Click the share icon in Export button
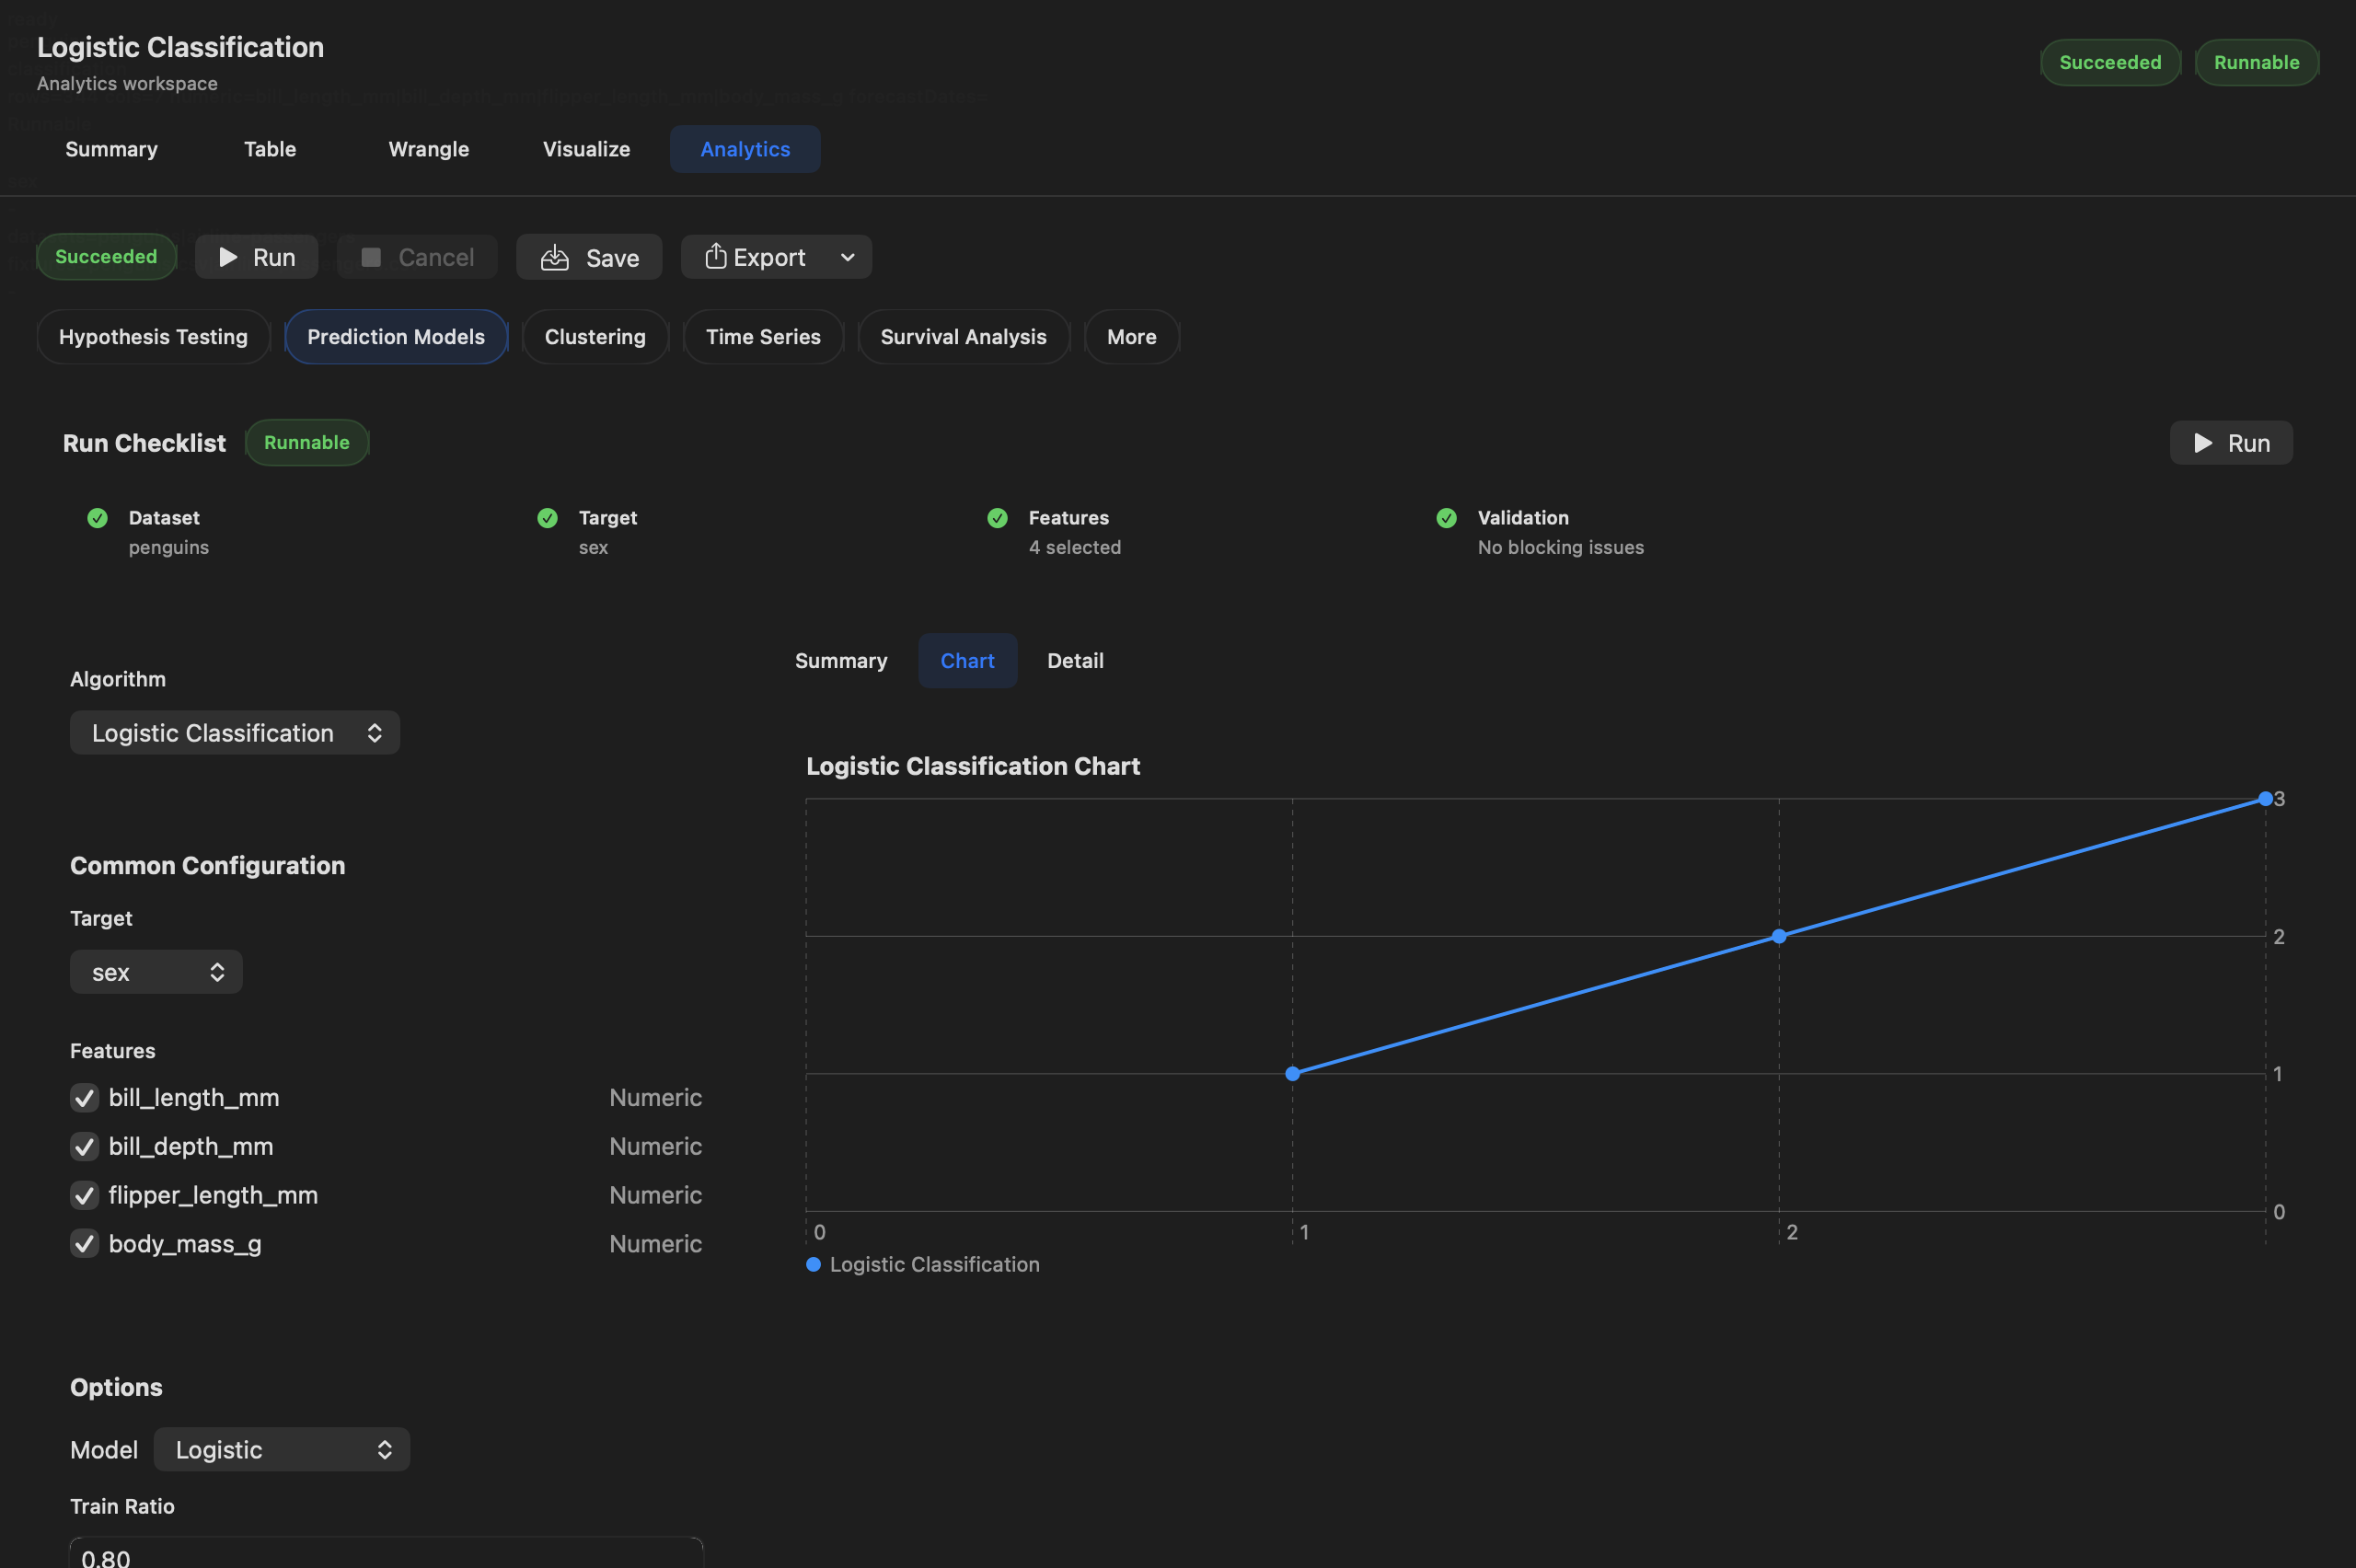 [x=715, y=256]
